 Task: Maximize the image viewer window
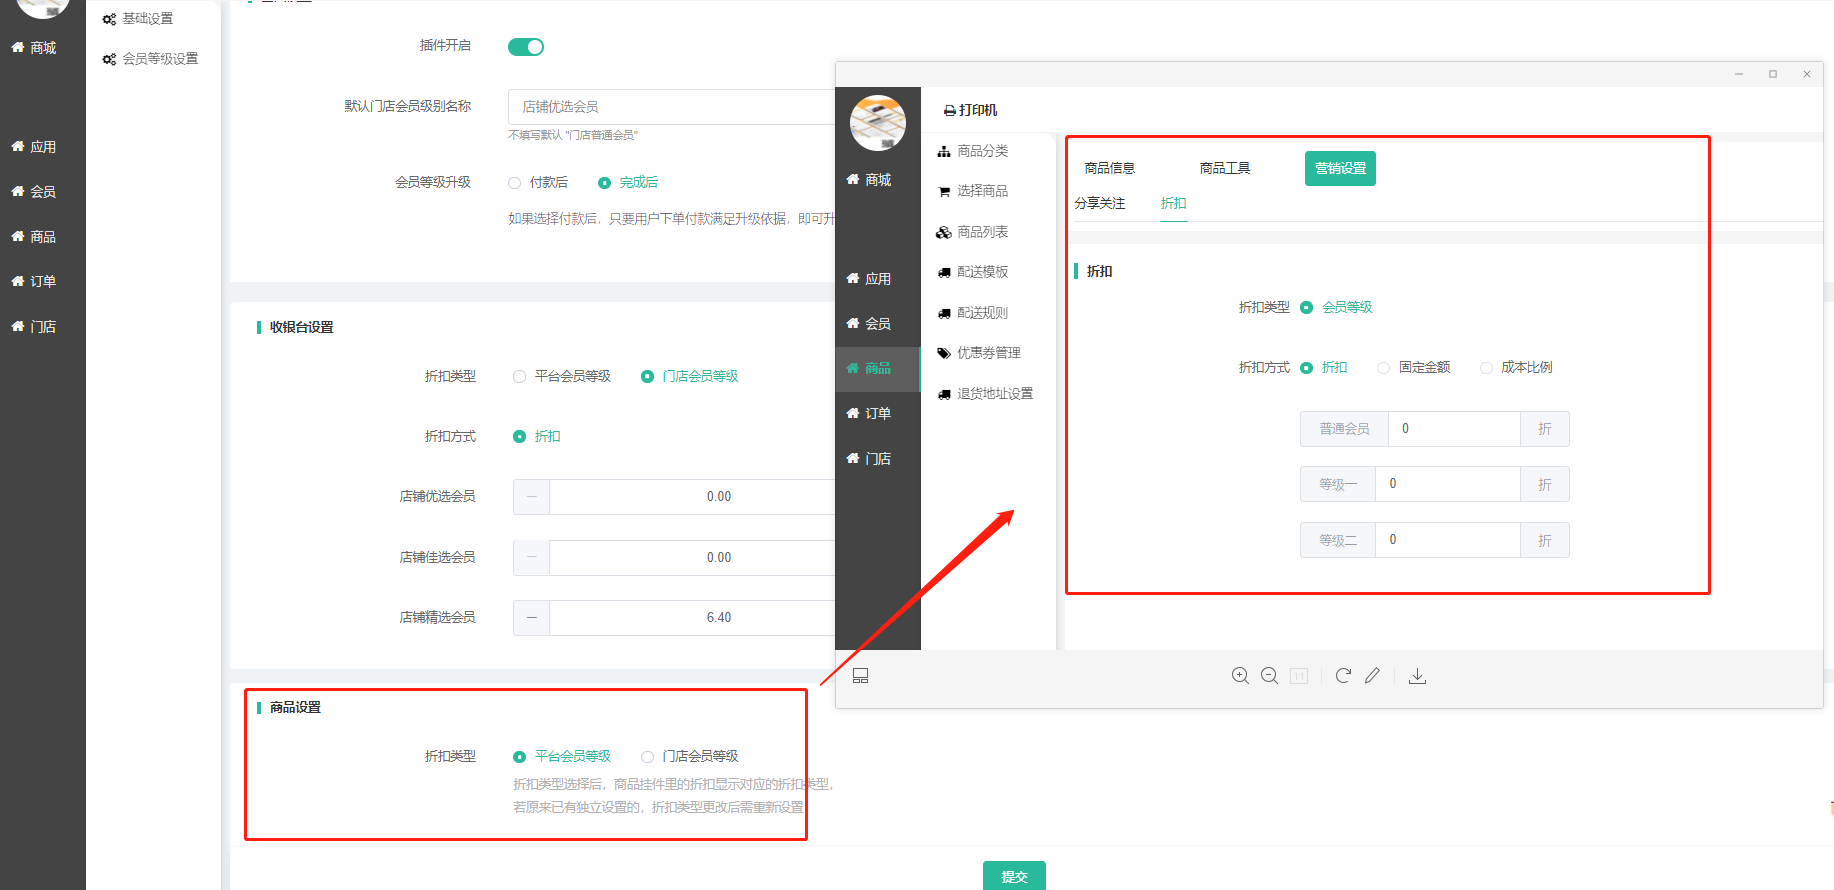coord(1773,74)
